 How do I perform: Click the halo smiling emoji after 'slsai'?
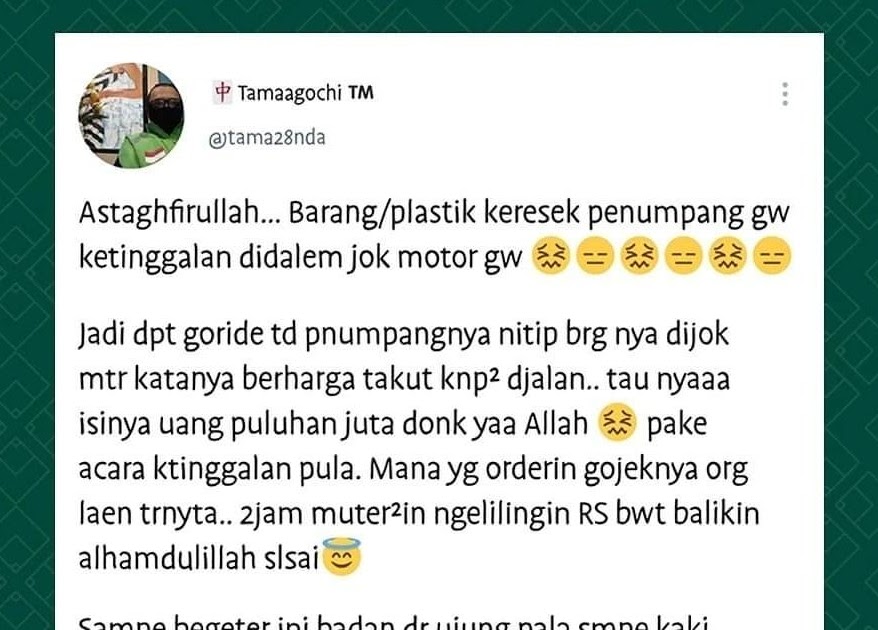tap(342, 557)
